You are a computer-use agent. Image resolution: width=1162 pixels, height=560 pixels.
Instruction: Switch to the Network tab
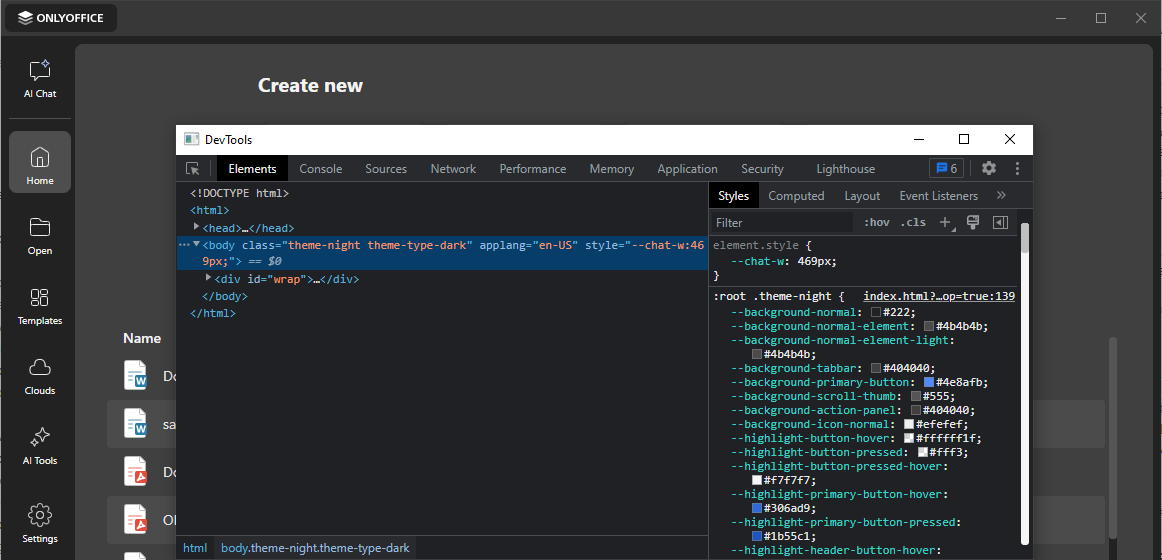tap(453, 169)
